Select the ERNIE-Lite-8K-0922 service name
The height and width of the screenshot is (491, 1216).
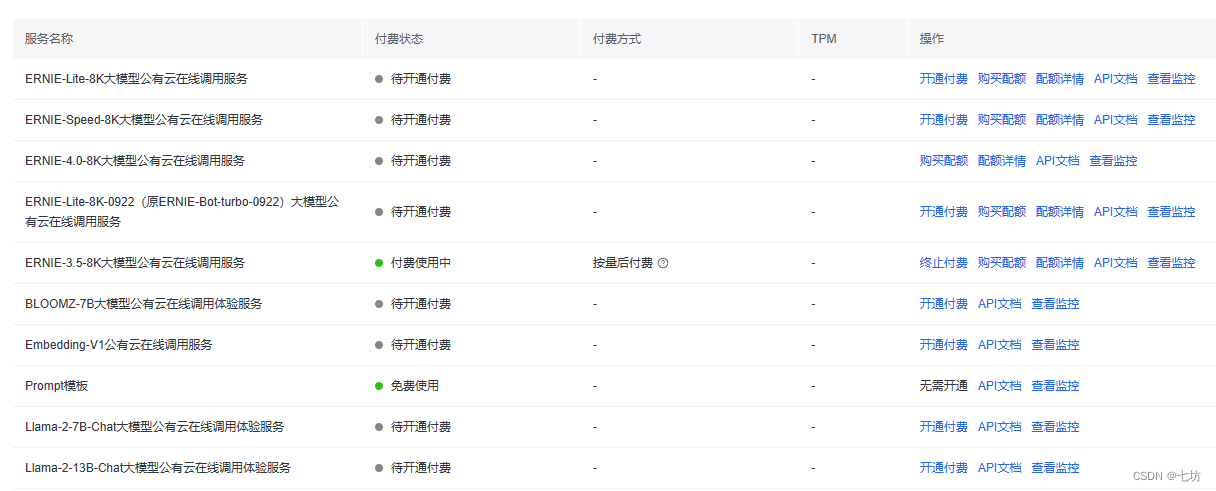(182, 212)
